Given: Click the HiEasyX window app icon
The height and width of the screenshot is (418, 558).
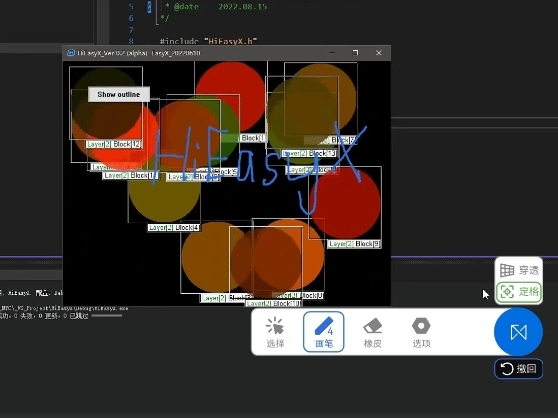Looking at the screenshot, I should (71, 53).
